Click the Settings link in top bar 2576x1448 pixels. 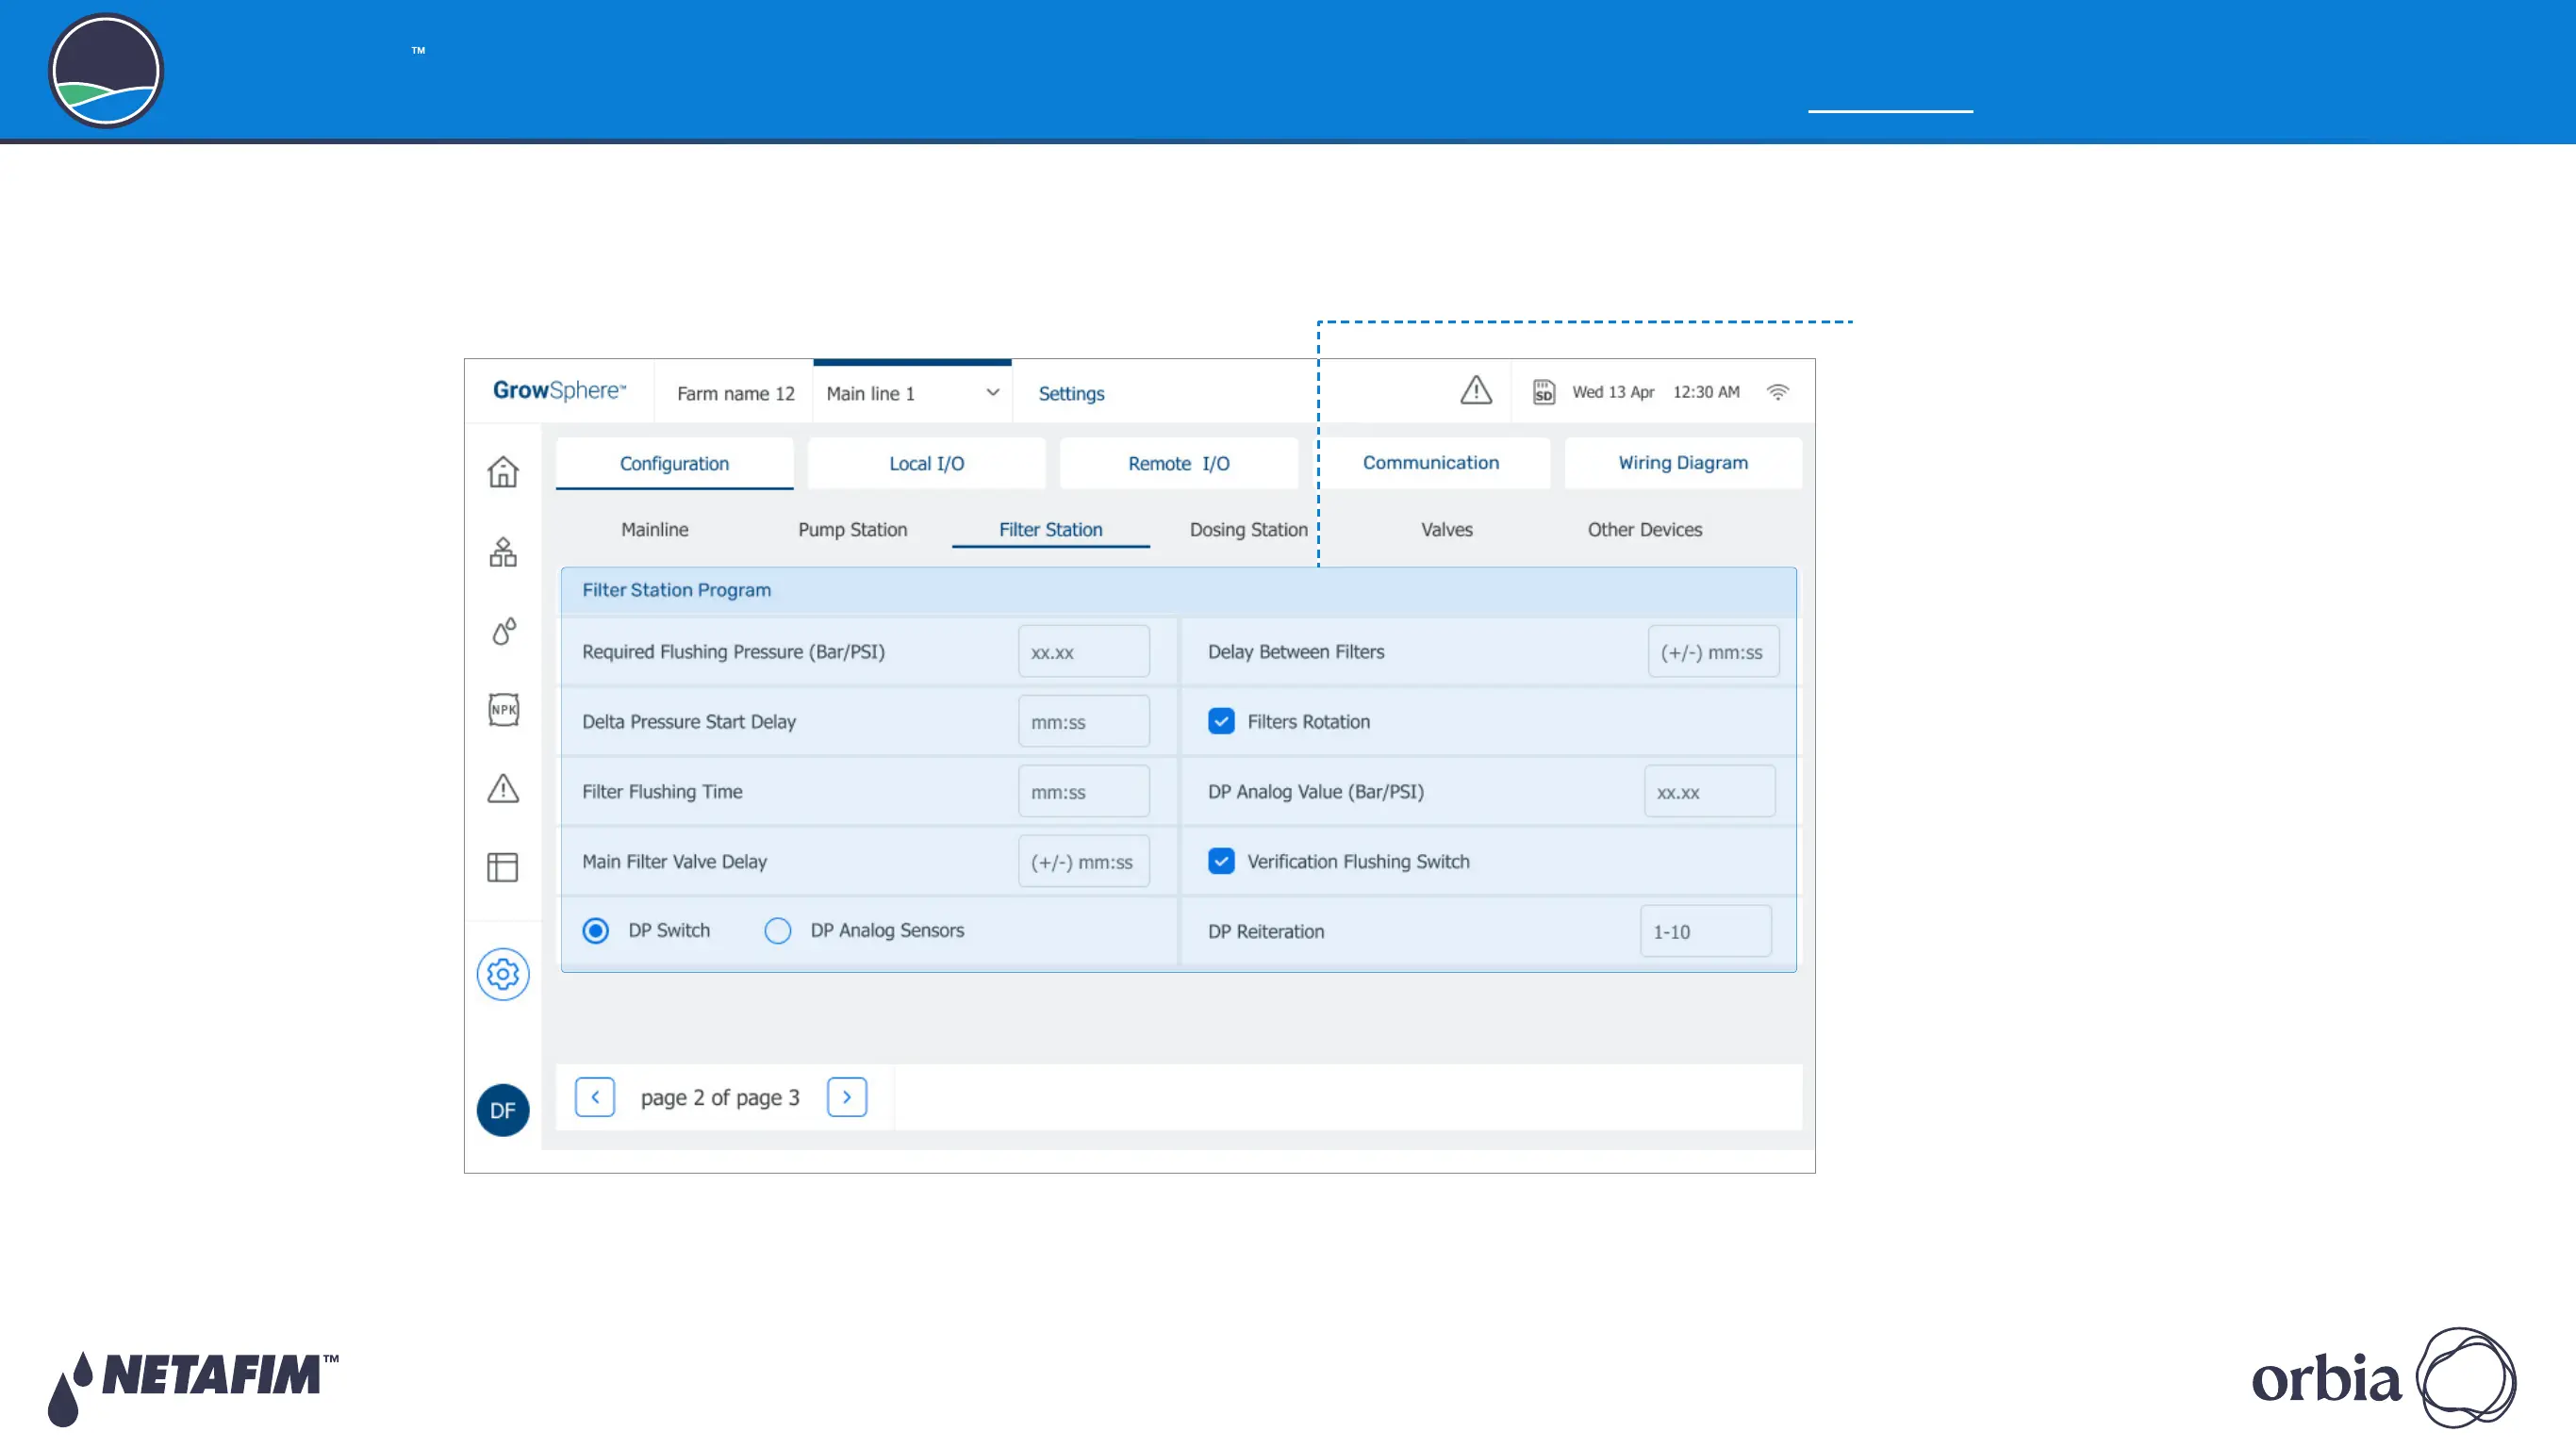click(1071, 393)
